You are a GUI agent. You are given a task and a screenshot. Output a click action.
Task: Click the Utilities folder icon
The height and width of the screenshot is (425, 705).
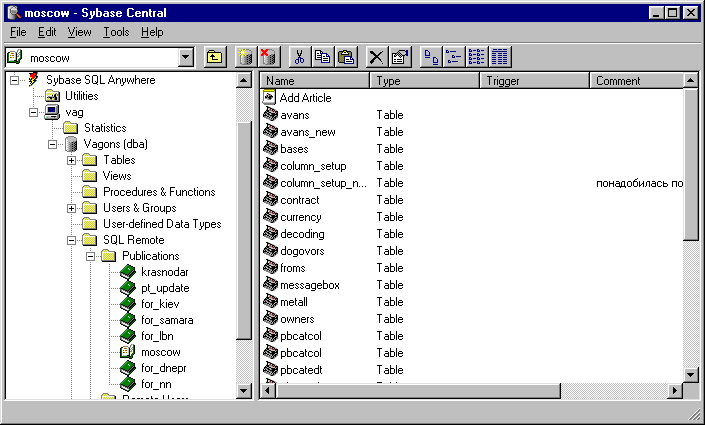[52, 96]
